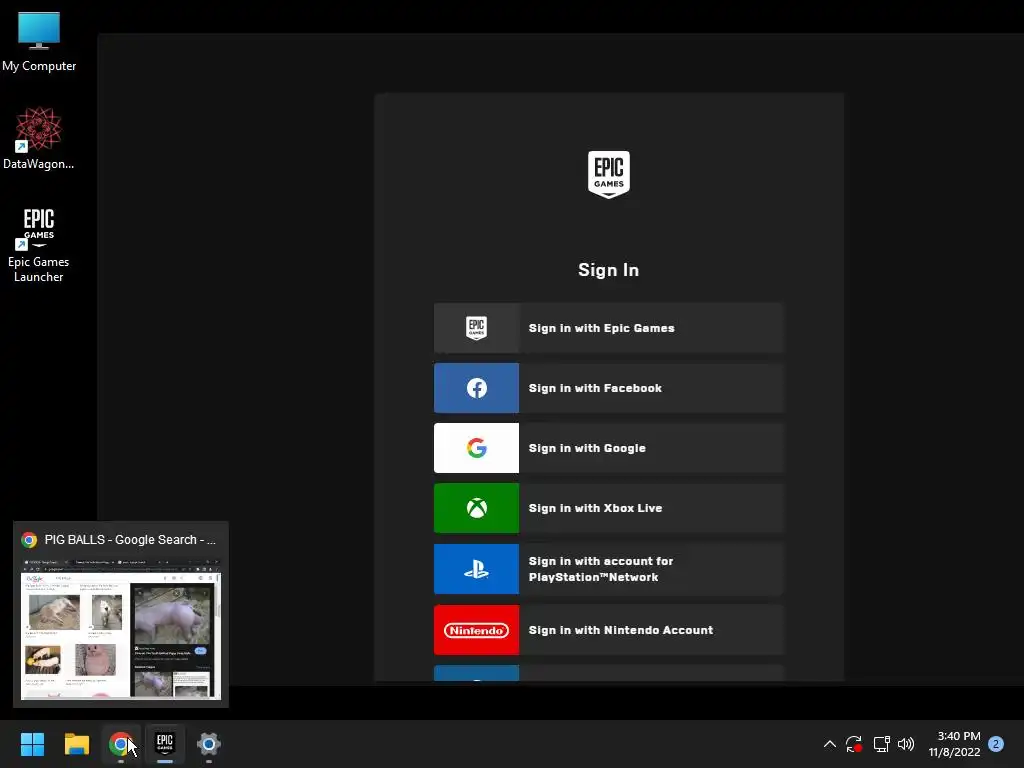1024x768 pixels.
Task: Sign in with Google
Action: click(x=608, y=448)
